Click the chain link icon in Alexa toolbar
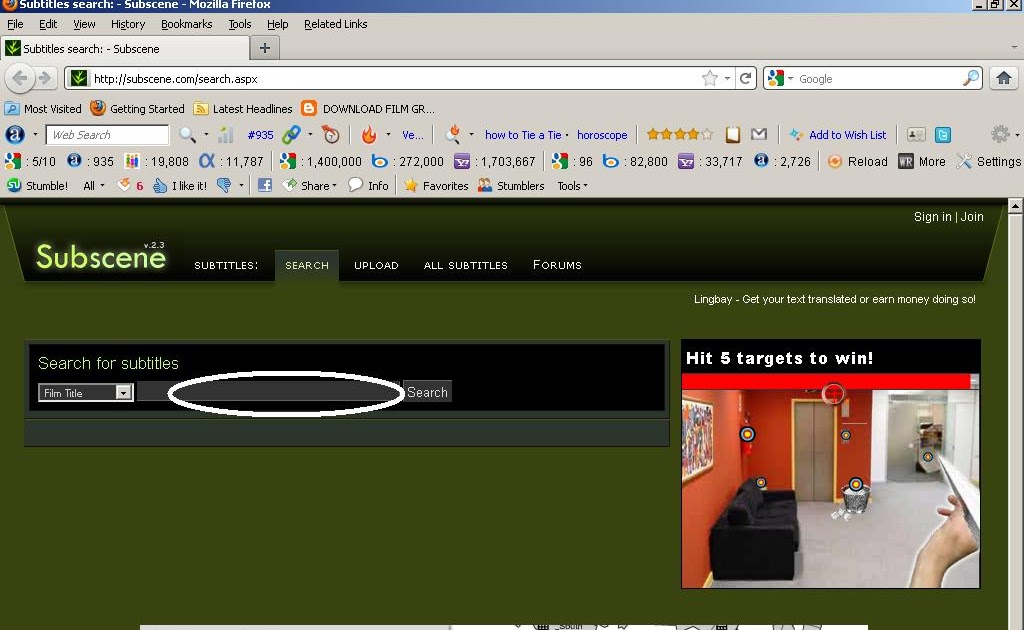 click(291, 134)
